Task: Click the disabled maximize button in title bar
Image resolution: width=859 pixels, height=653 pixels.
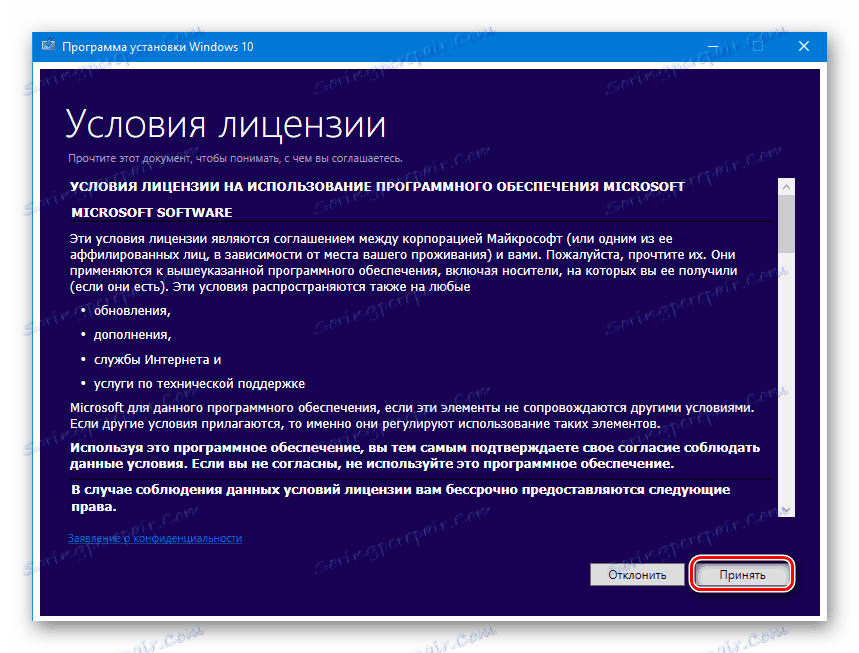Action: coord(758,46)
